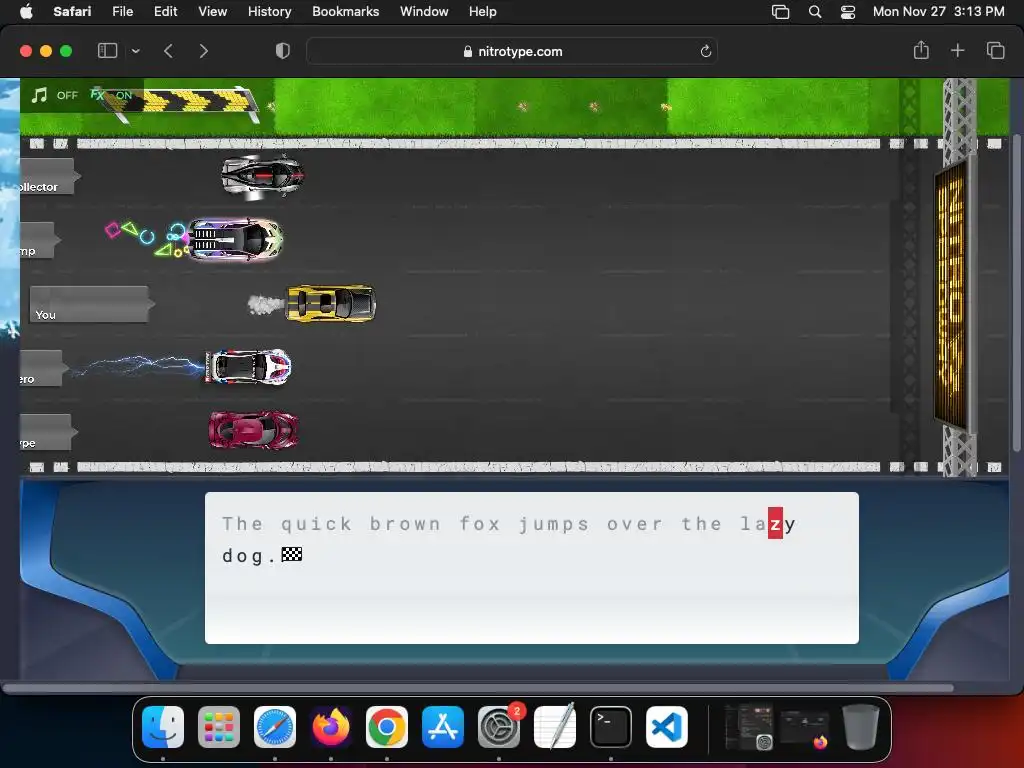Click the dark red car in bottom lane

coord(253,430)
